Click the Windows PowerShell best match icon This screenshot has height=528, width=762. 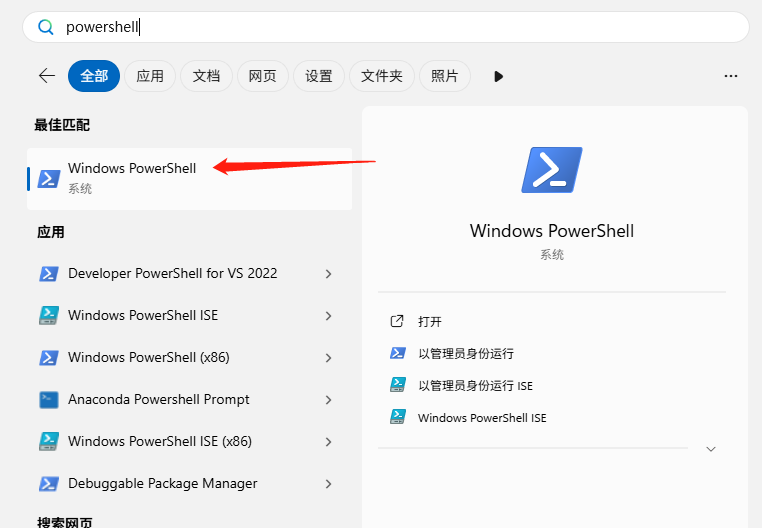pyautogui.click(x=49, y=179)
